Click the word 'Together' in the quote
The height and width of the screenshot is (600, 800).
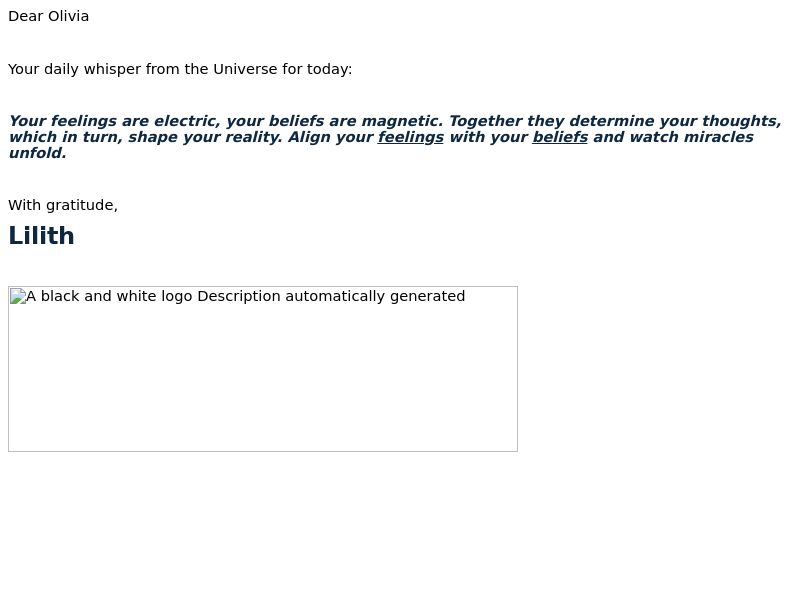[x=485, y=121]
